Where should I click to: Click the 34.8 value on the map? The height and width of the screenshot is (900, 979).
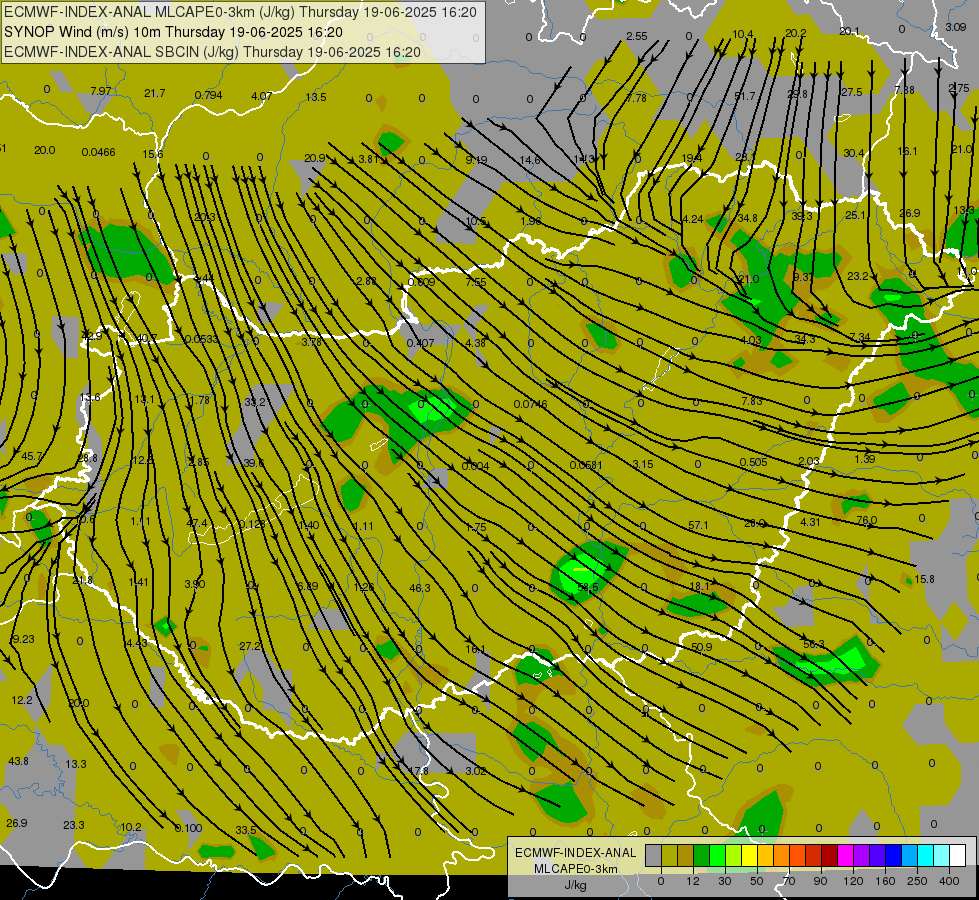click(x=747, y=218)
